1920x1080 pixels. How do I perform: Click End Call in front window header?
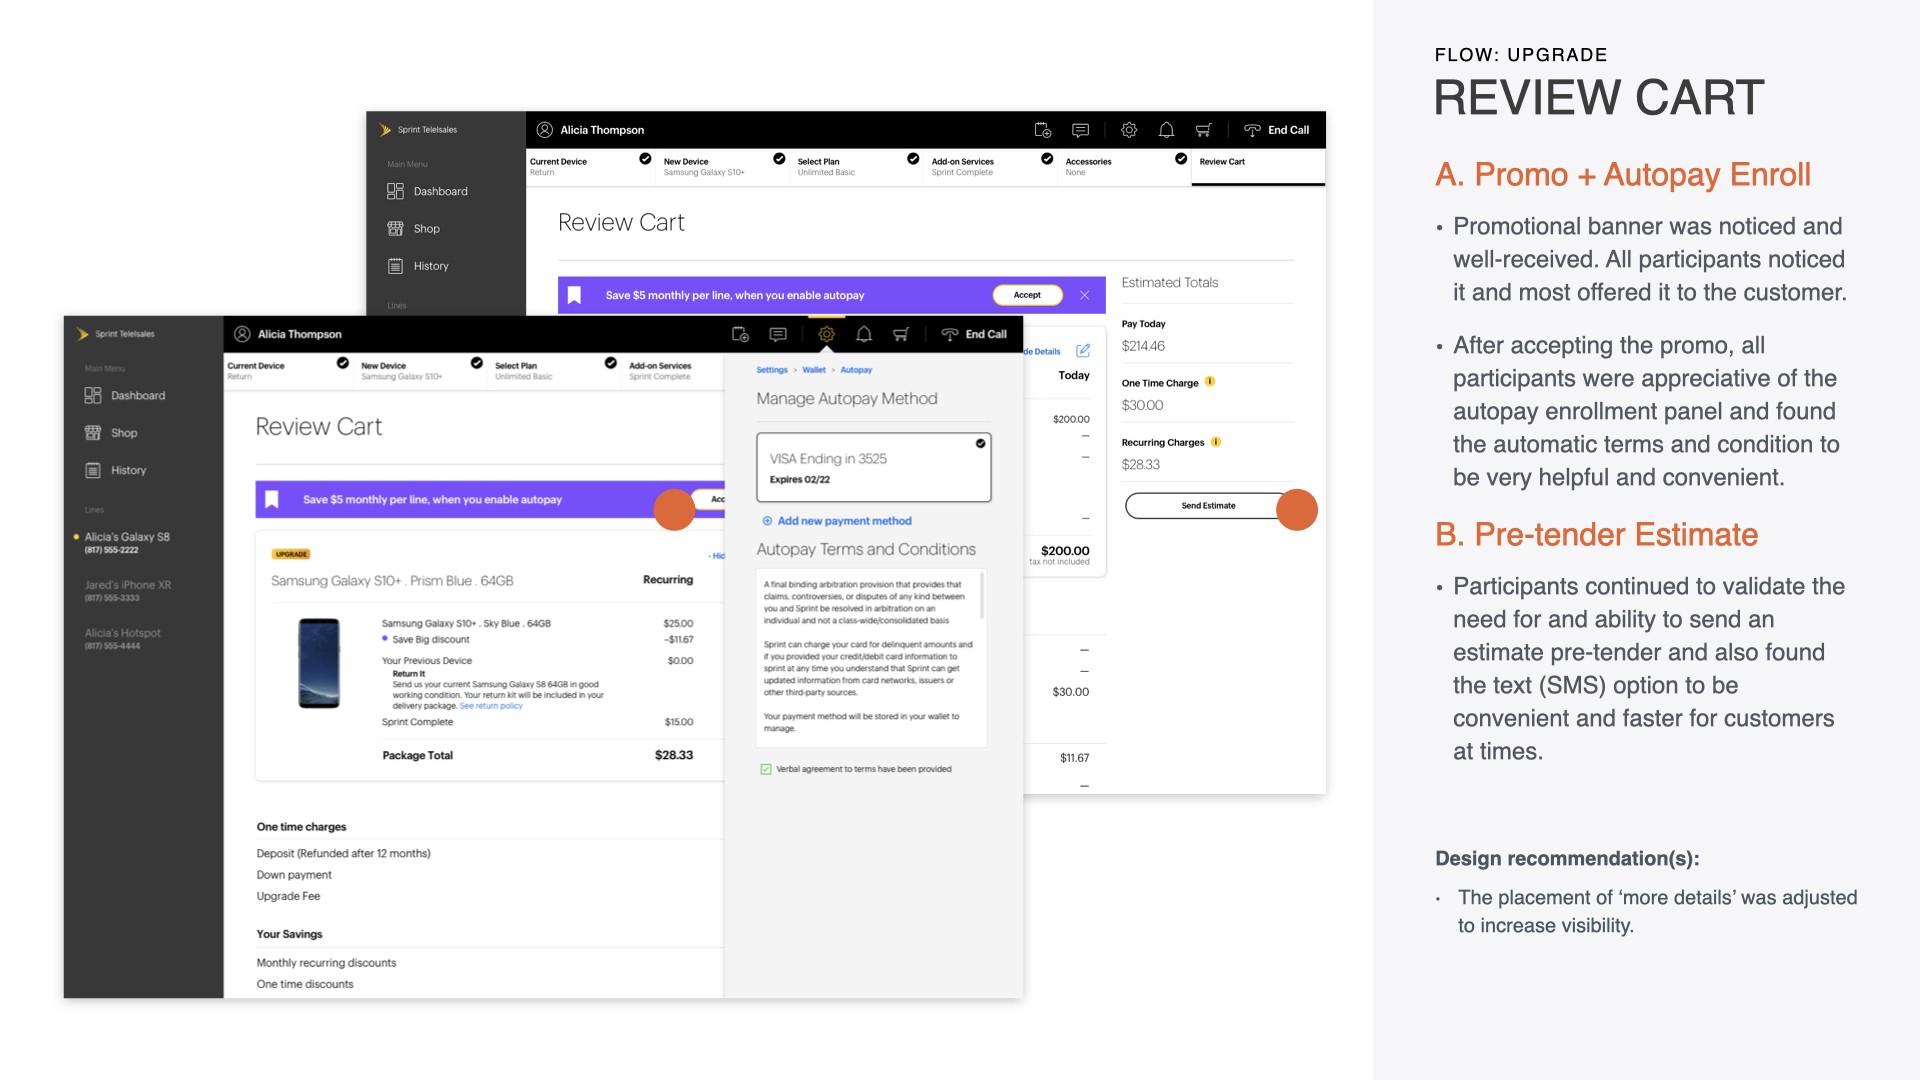pyautogui.click(x=974, y=334)
